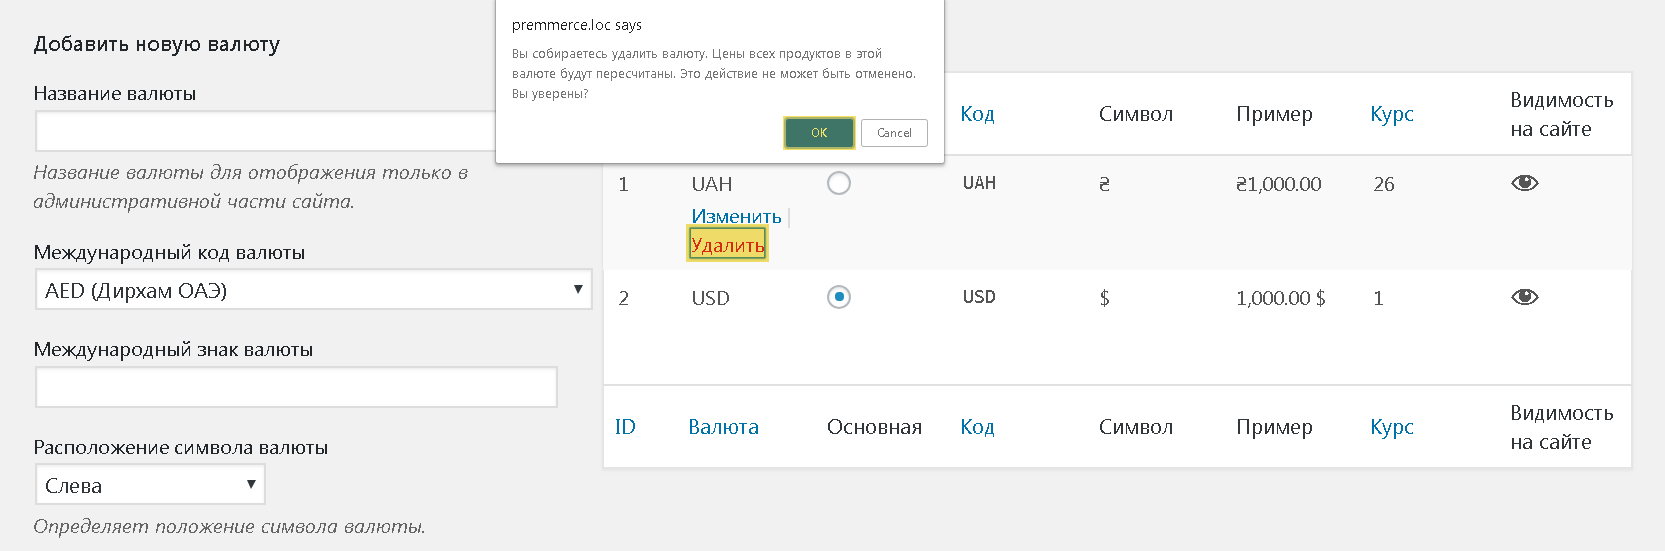Cancel the delete confirmation dialog
1665x551 pixels.
(x=894, y=133)
